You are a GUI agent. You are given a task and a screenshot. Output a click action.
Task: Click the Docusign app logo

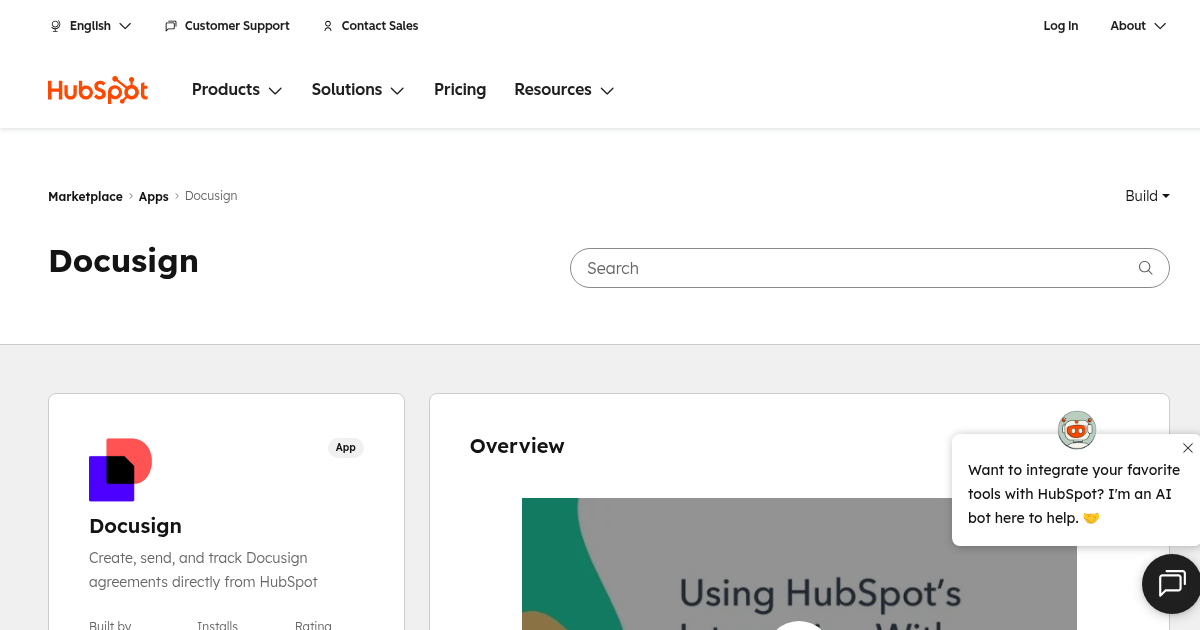point(120,470)
